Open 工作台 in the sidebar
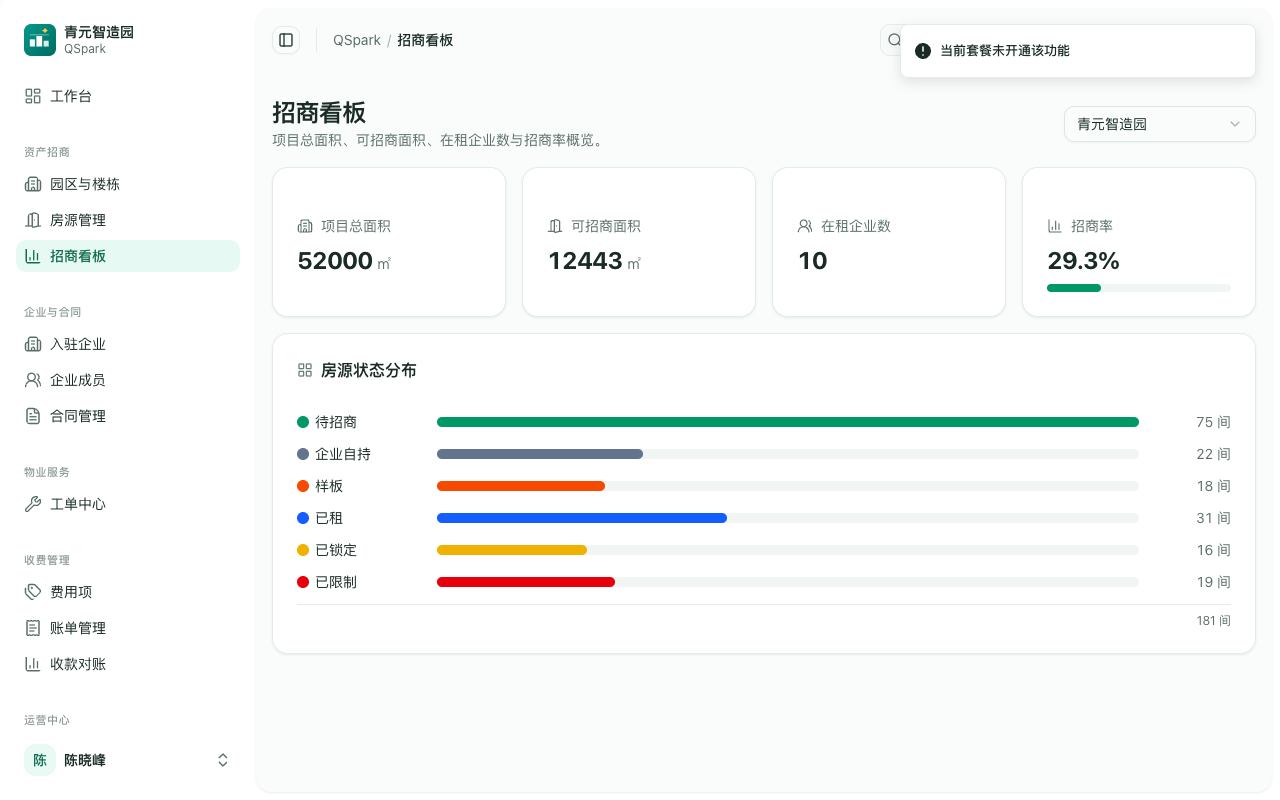This screenshot has width=1280, height=800. (x=128, y=96)
